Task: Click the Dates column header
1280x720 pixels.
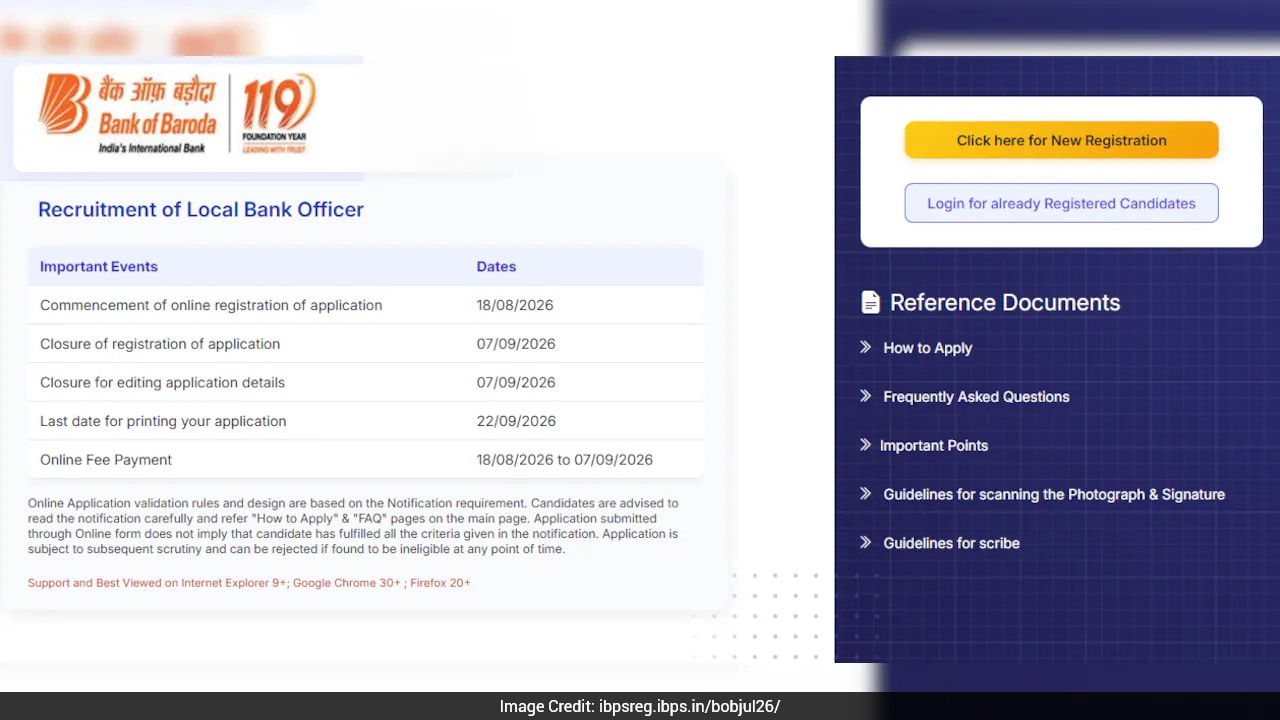Action: click(496, 266)
